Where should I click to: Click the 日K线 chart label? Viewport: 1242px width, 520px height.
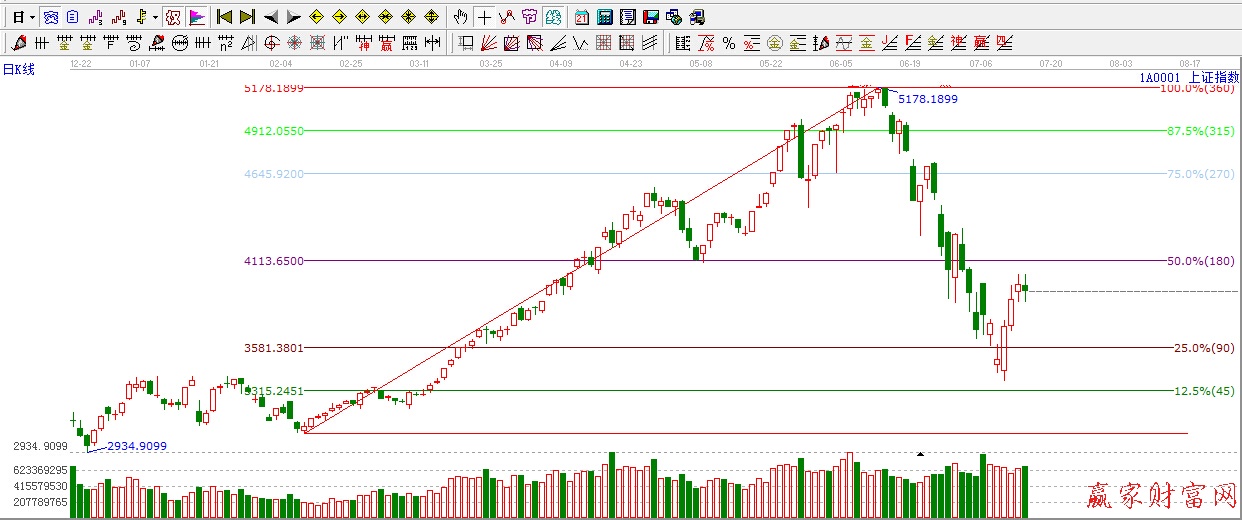(x=19, y=69)
